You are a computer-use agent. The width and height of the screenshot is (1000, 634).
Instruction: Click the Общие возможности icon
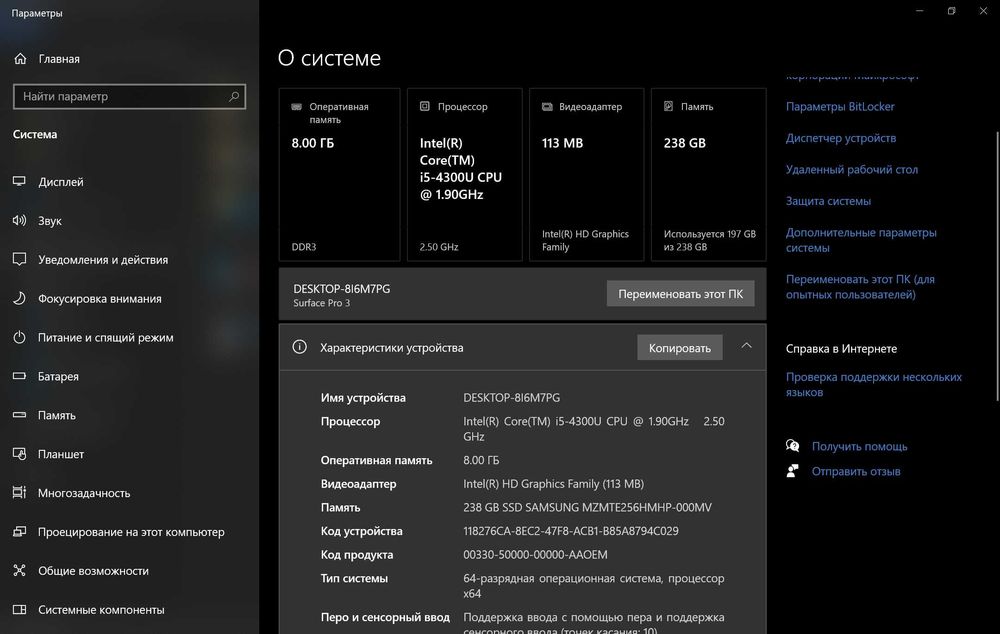(20, 570)
